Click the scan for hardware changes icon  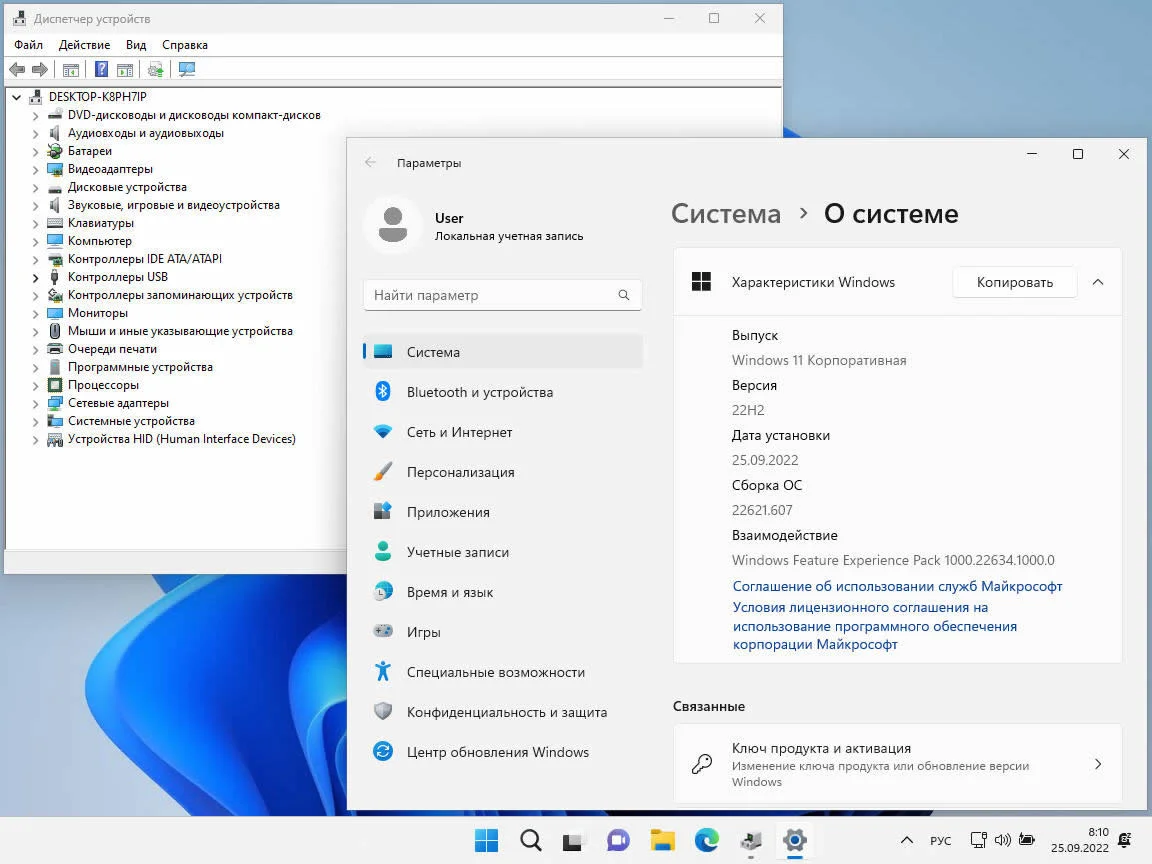186,69
